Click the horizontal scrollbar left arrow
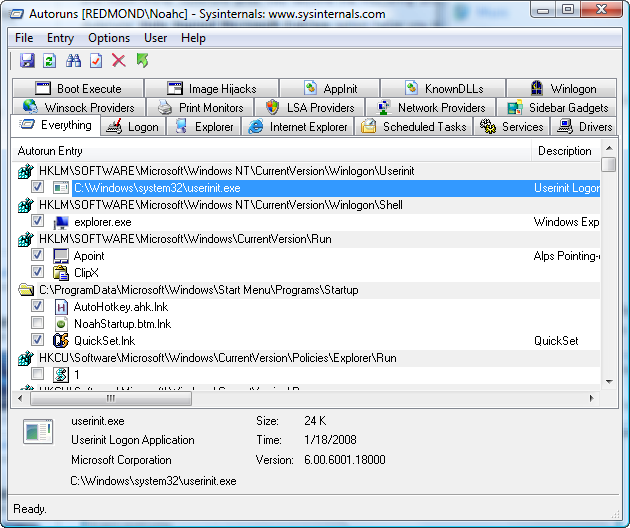The height and width of the screenshot is (528, 630). pyautogui.click(x=20, y=398)
